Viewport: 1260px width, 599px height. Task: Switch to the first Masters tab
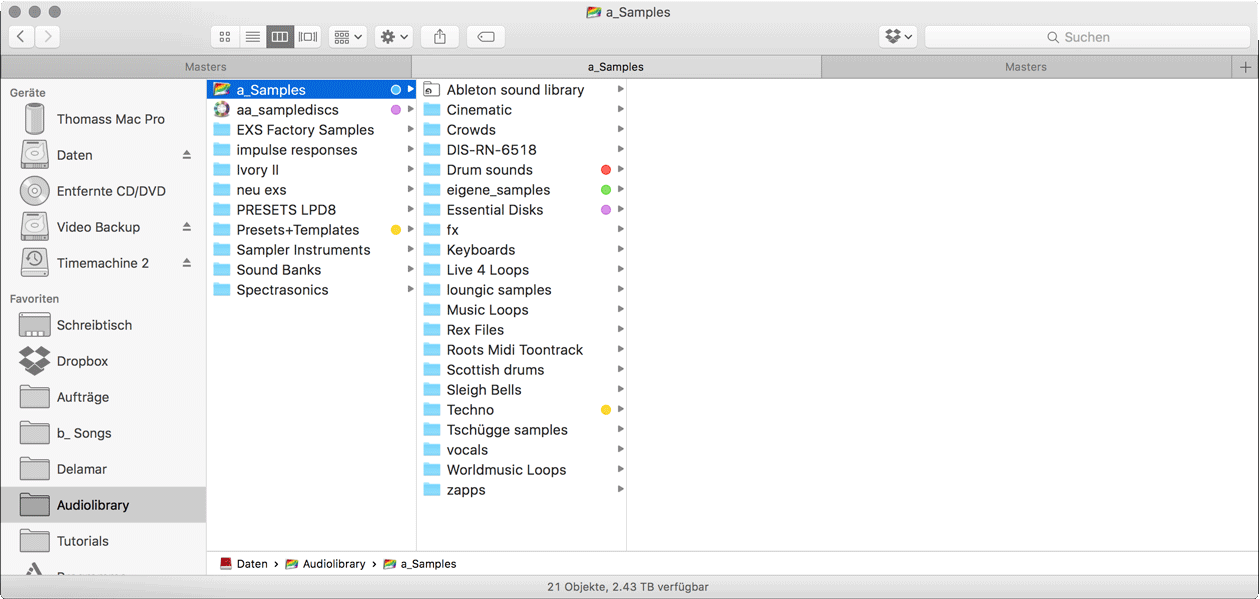[x=206, y=67]
